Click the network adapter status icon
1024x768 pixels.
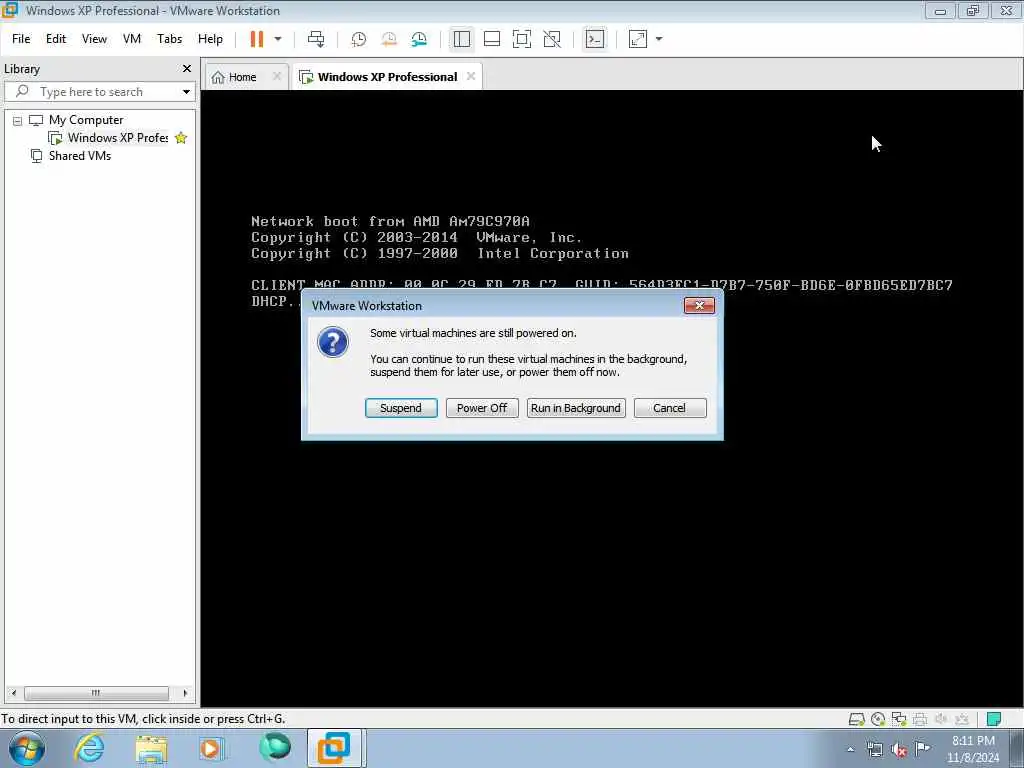coord(899,719)
